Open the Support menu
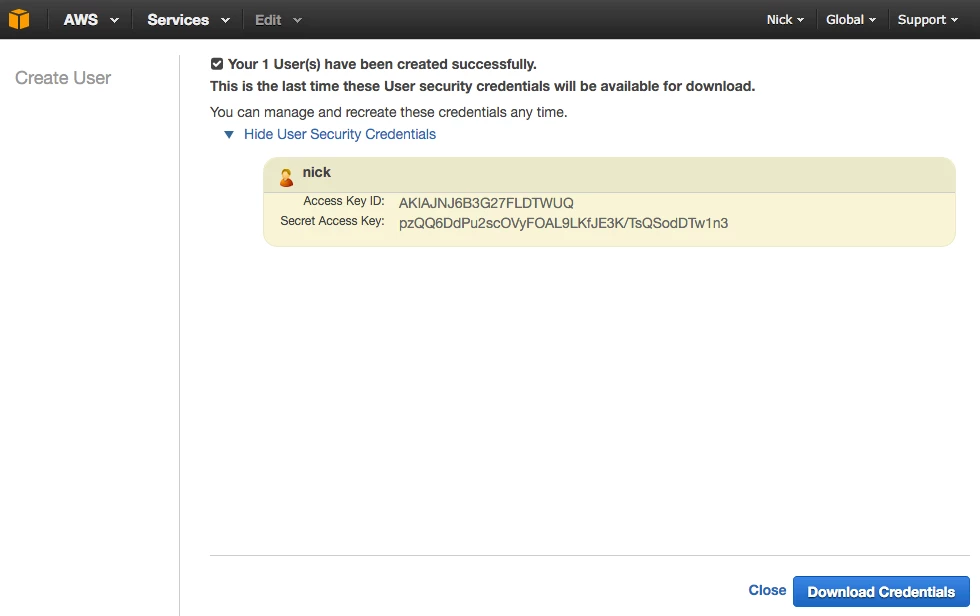 [x=928, y=19]
